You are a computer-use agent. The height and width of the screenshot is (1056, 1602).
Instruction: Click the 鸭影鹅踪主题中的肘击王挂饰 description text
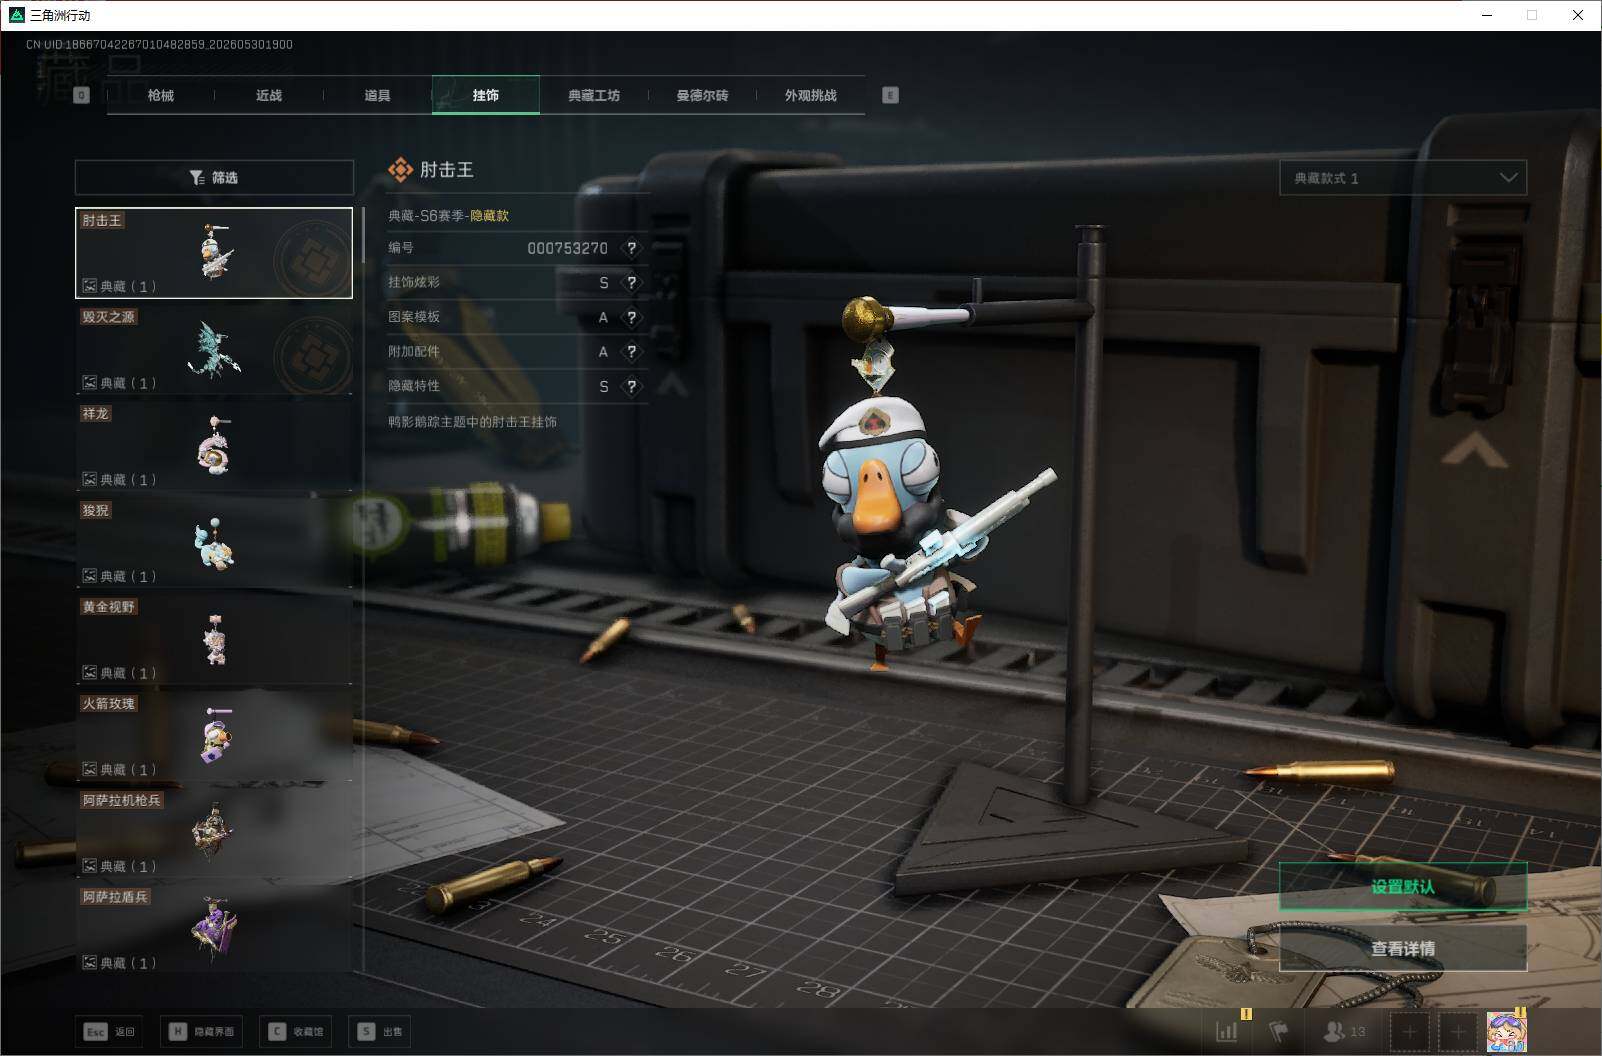[472, 422]
